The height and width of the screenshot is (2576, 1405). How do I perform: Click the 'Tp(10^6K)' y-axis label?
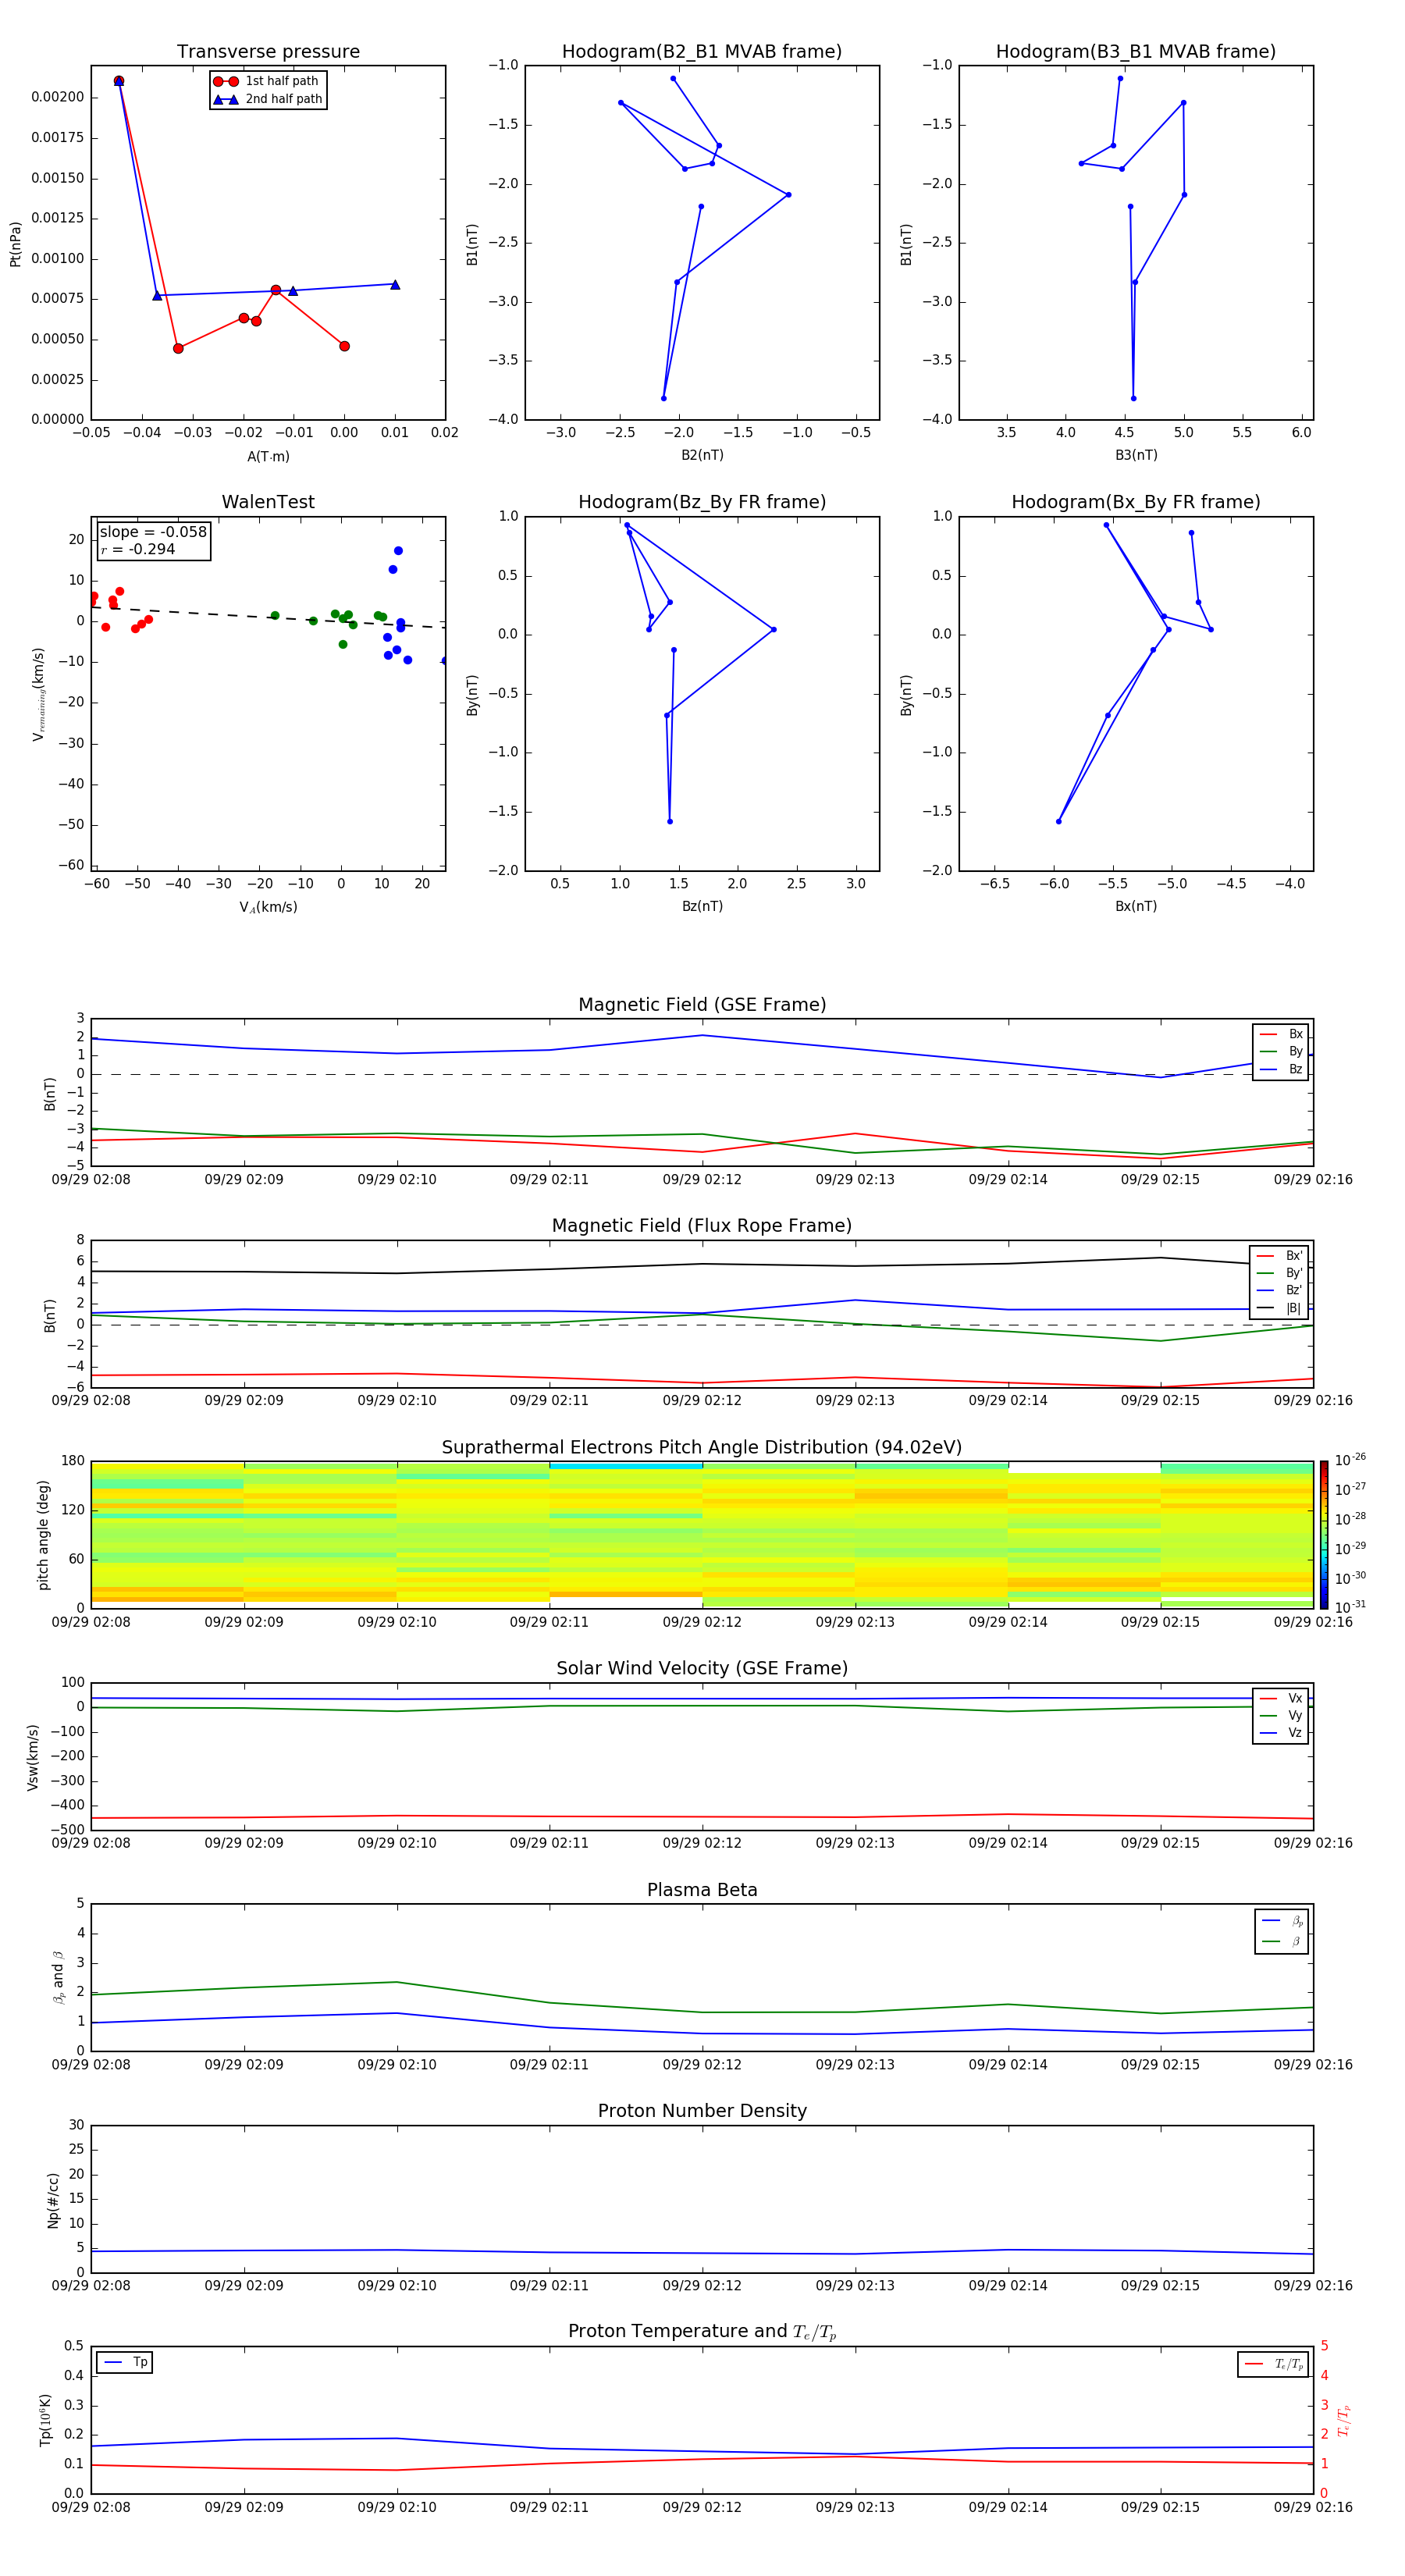pyautogui.click(x=45, y=2420)
